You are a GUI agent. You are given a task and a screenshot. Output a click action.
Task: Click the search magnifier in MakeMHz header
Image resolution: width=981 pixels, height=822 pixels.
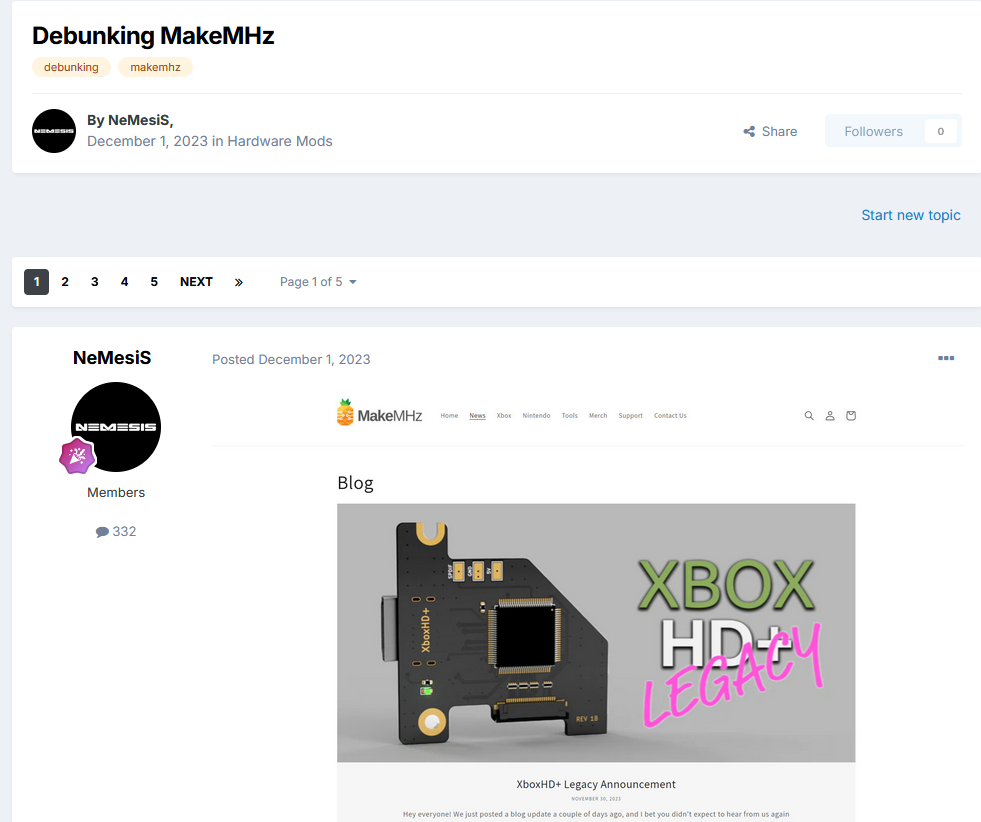click(x=809, y=415)
